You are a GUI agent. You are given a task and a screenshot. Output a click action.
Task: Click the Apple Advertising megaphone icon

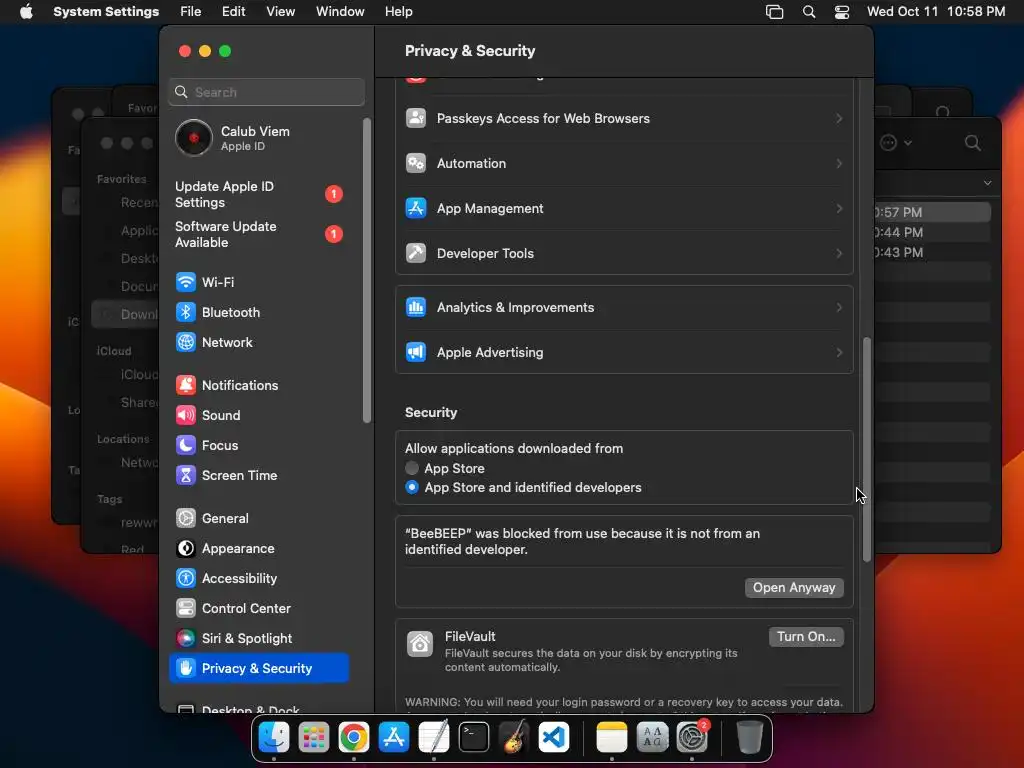pos(415,352)
